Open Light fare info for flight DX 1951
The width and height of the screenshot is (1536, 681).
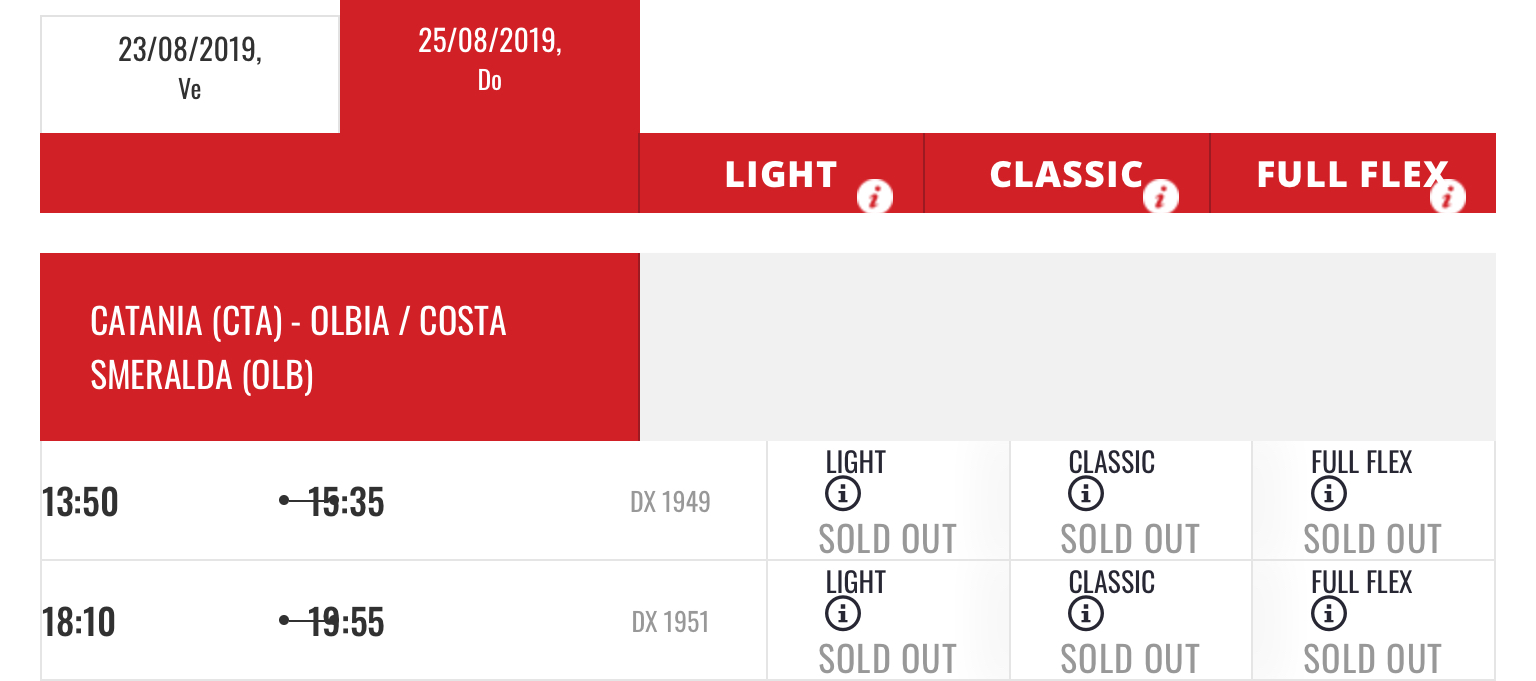click(843, 614)
